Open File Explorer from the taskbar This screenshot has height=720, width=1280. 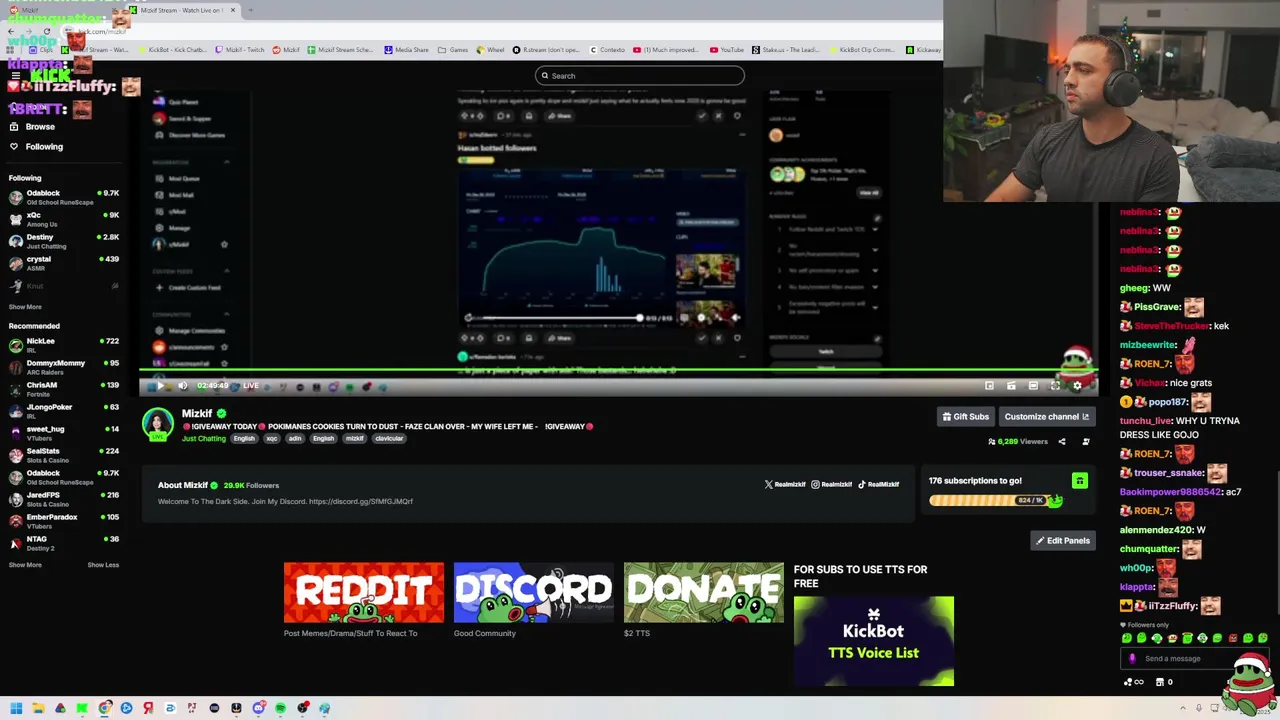pos(38,708)
